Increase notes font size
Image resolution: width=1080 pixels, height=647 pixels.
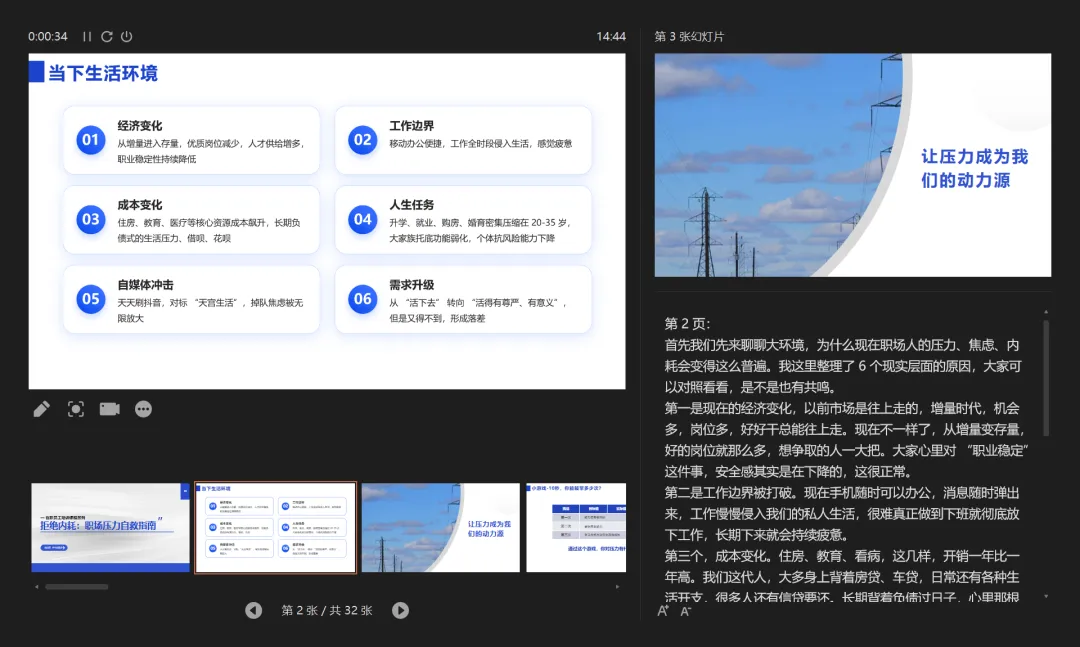tap(663, 610)
